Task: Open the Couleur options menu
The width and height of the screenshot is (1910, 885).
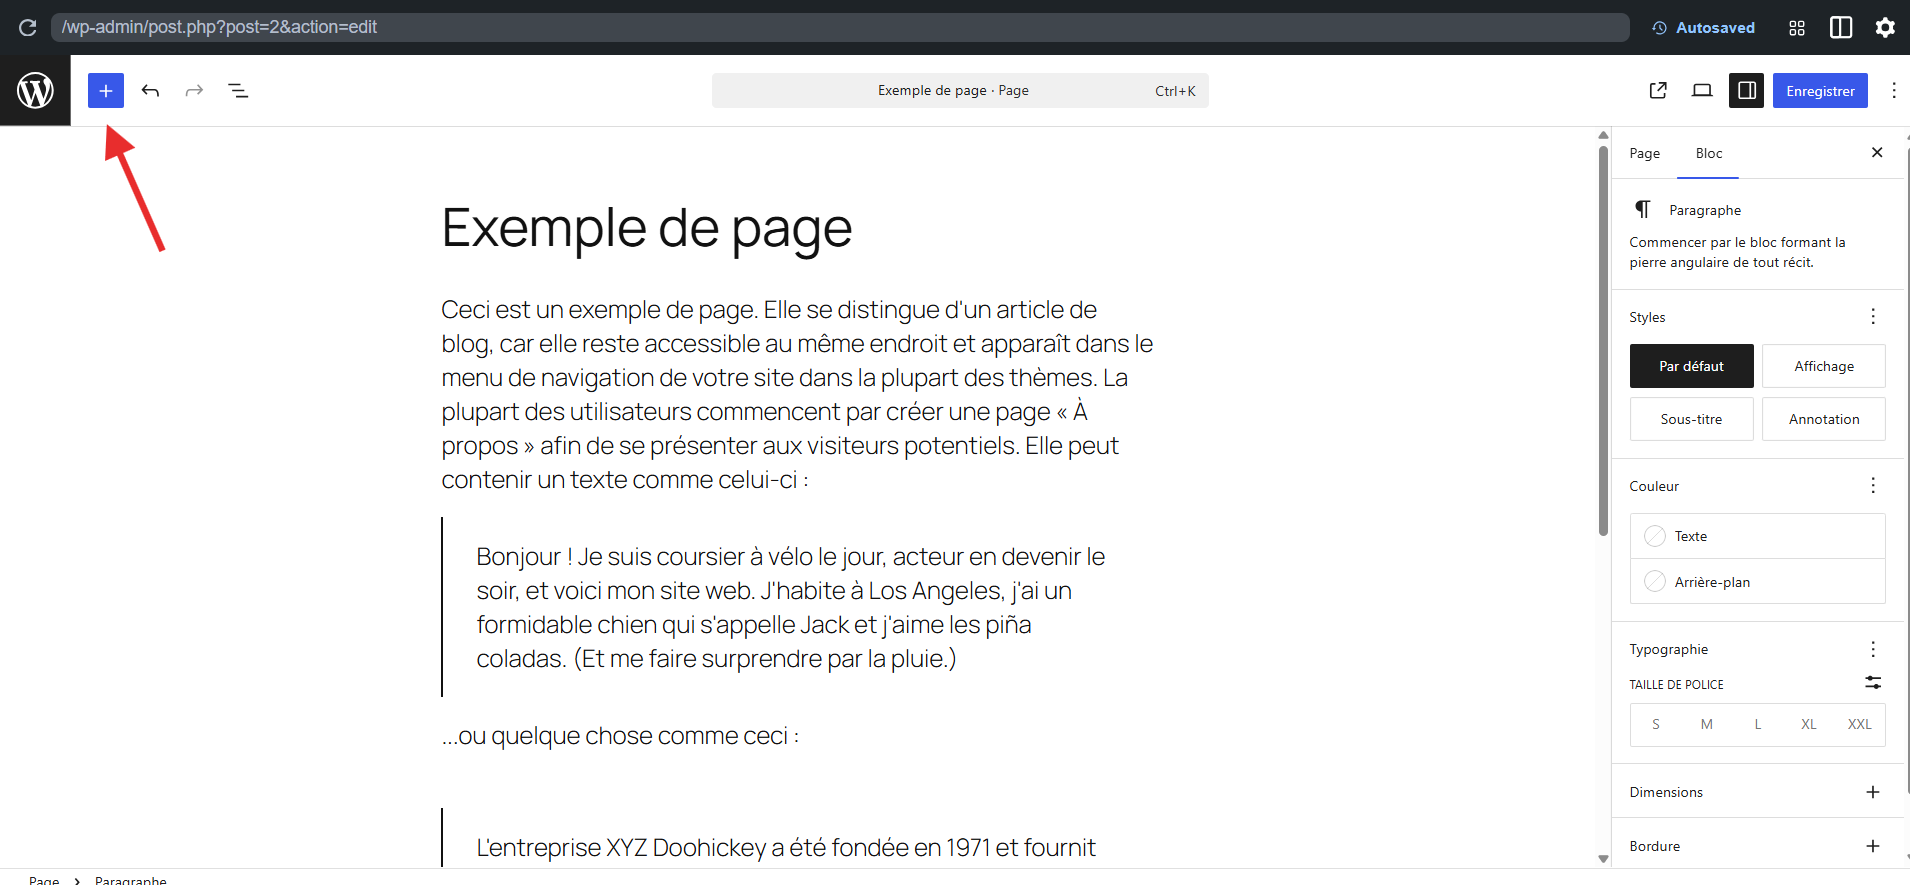Action: pyautogui.click(x=1873, y=486)
